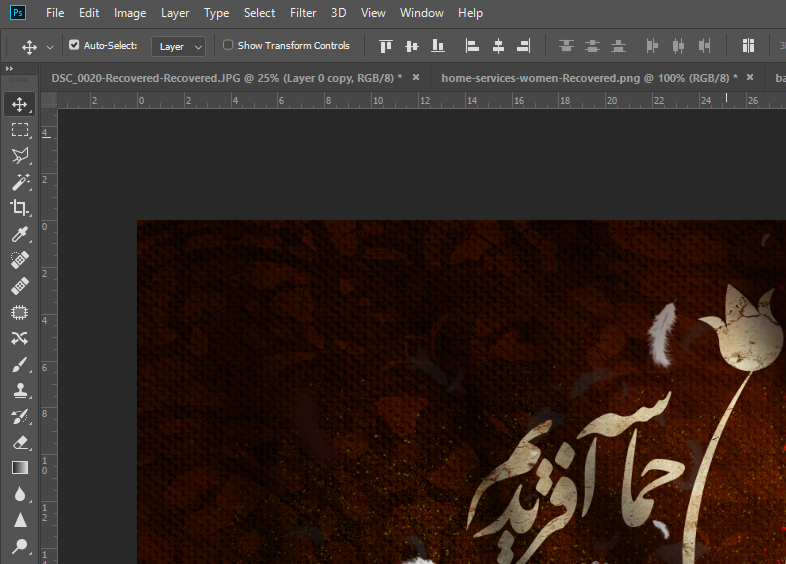Align vertical centers of layers

(412, 46)
